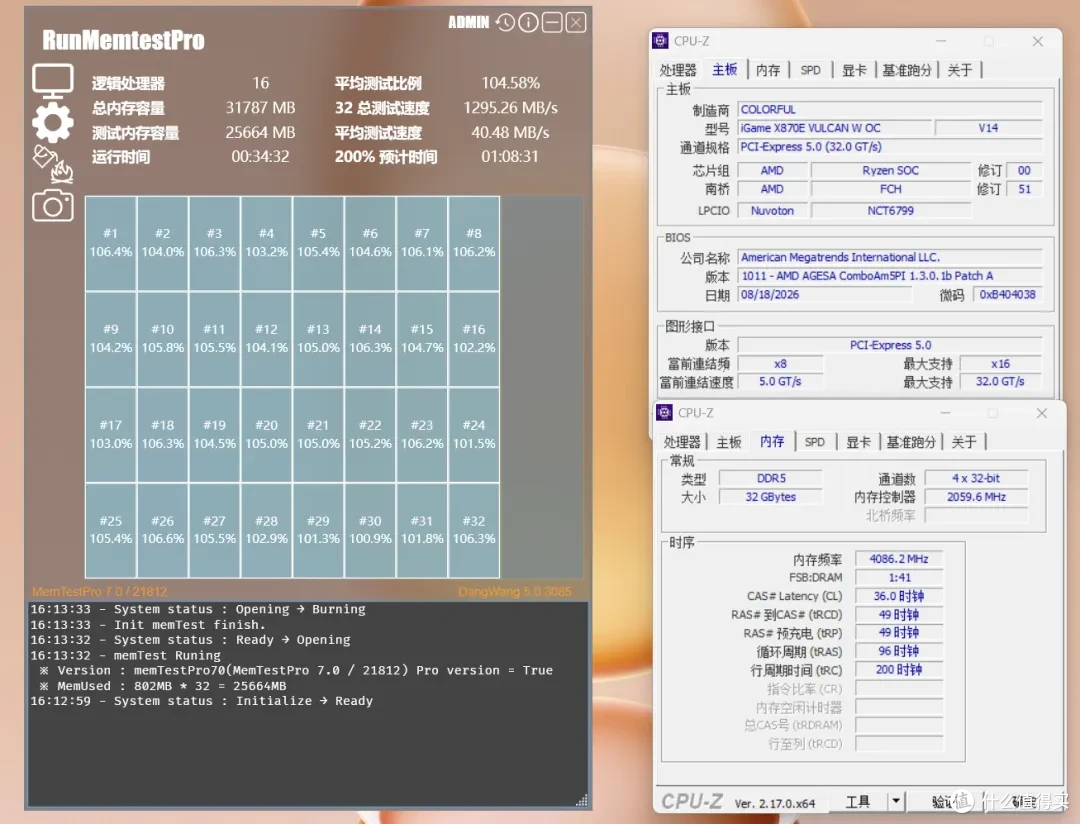
Task: Click the 4086.2 MHz memory frequency field
Action: (x=899, y=559)
